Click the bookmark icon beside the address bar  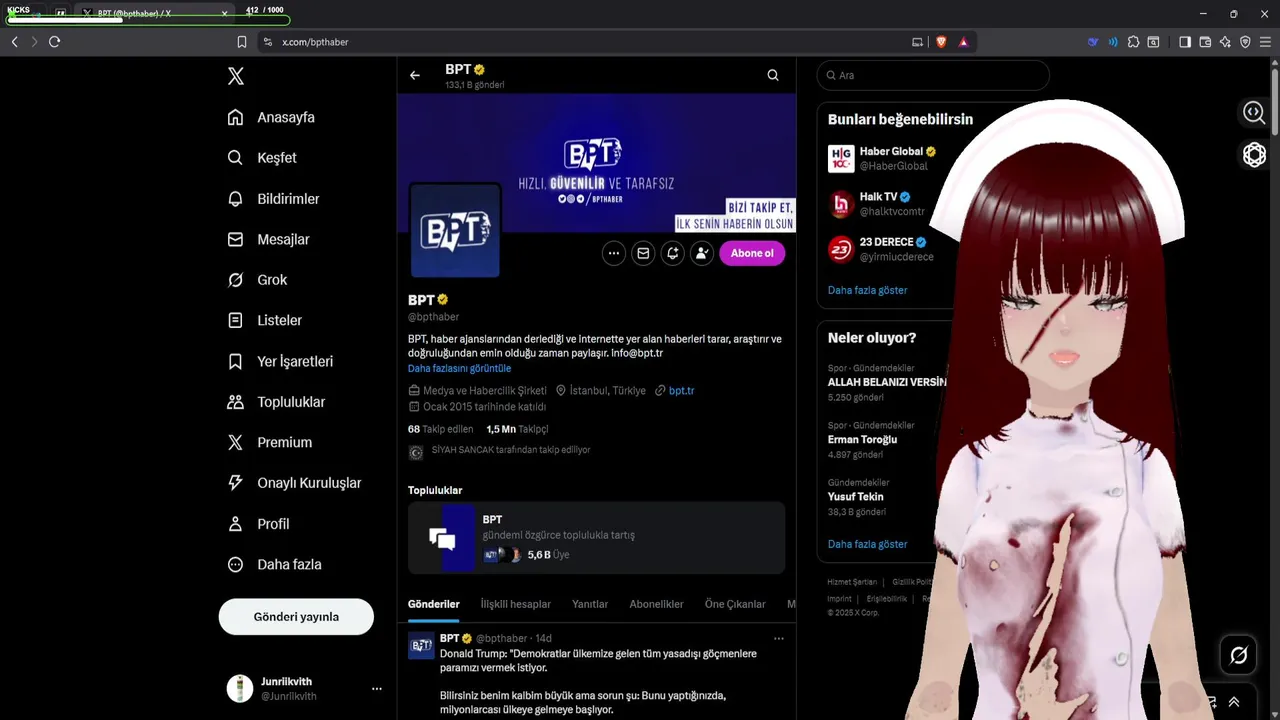[x=242, y=42]
